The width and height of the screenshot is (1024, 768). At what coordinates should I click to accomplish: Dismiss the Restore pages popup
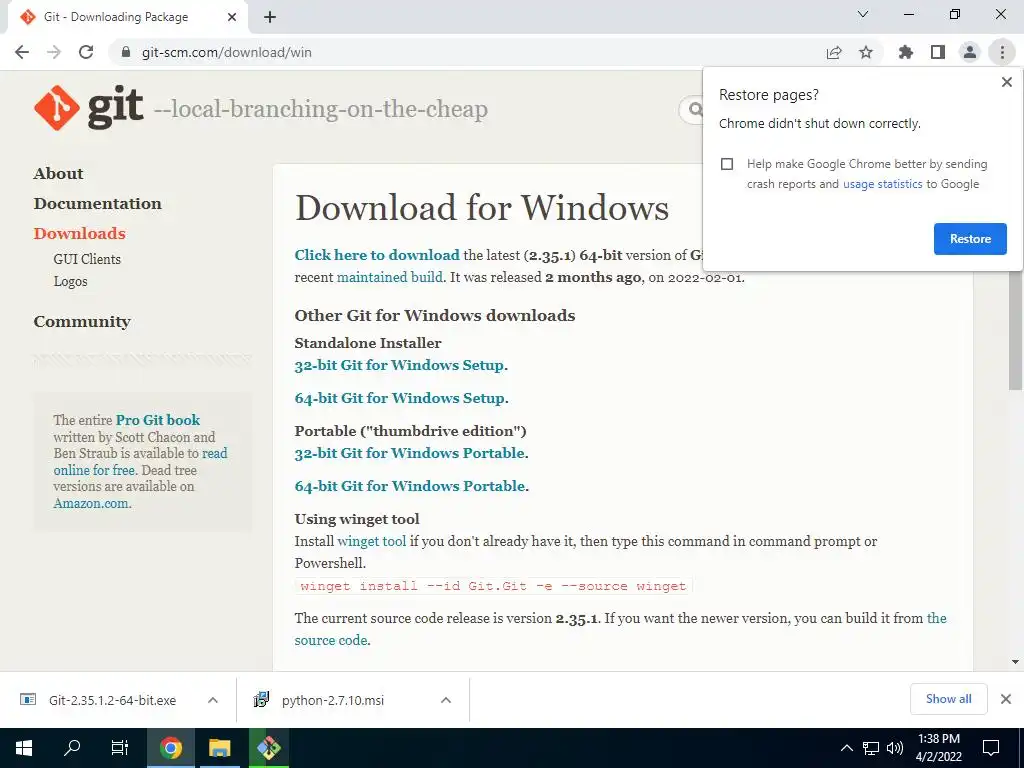(1007, 82)
